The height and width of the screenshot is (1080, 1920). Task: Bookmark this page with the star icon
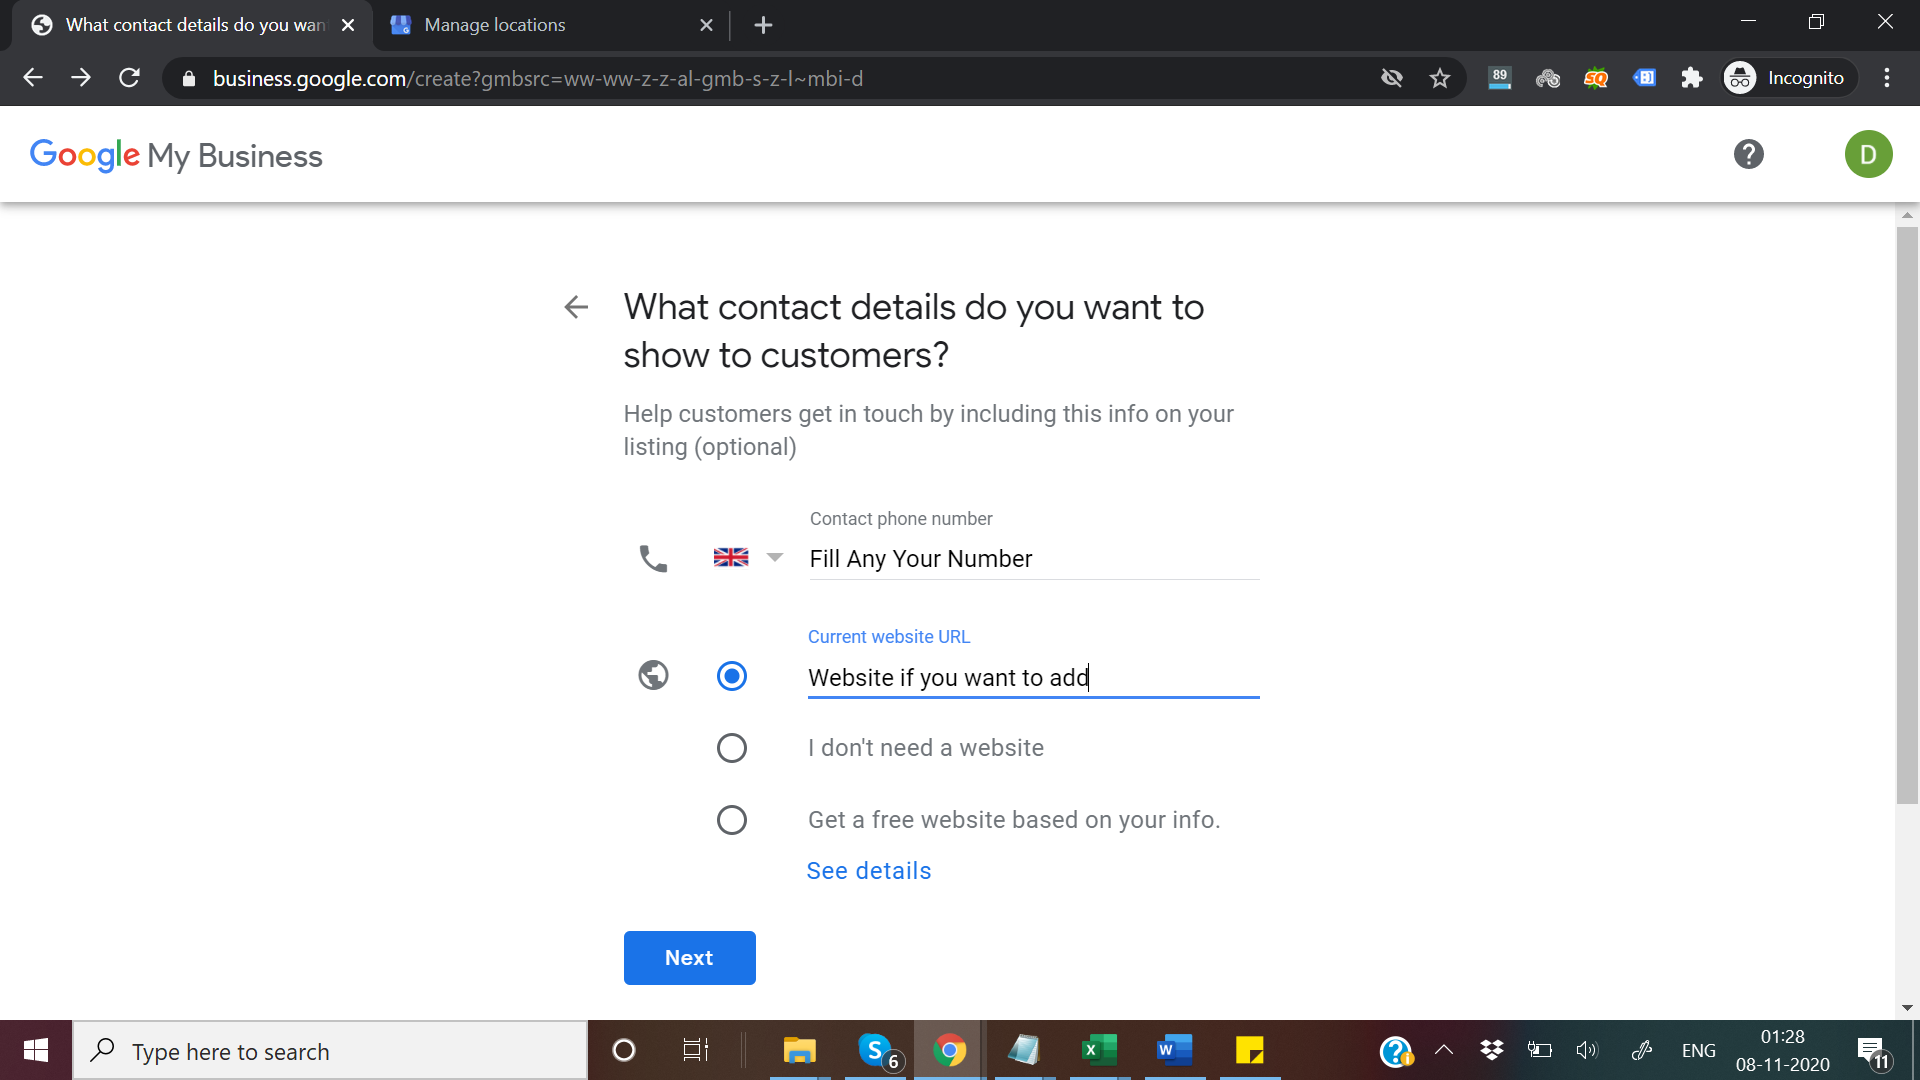[1440, 78]
